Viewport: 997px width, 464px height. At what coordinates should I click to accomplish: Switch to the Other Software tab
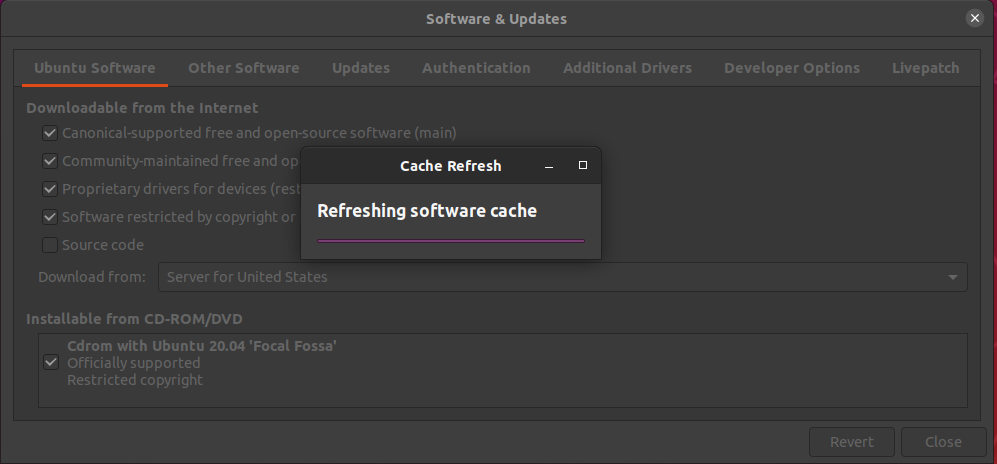click(x=243, y=68)
